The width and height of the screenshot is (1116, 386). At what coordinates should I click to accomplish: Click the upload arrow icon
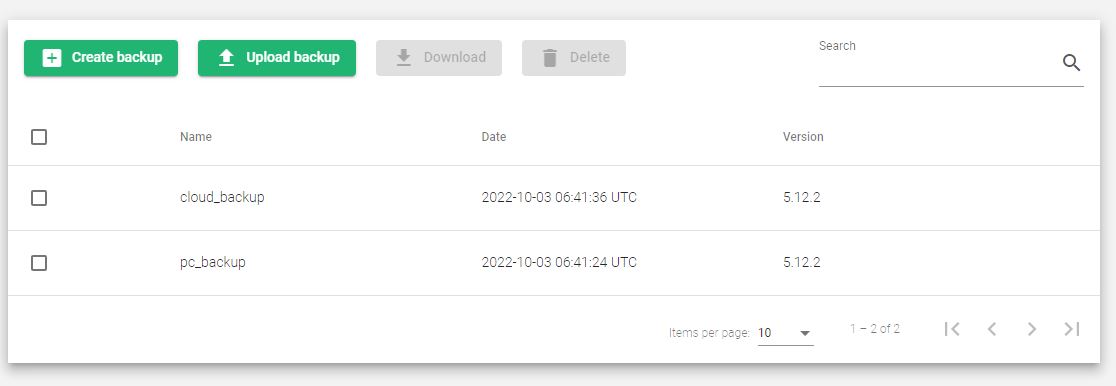pos(226,58)
